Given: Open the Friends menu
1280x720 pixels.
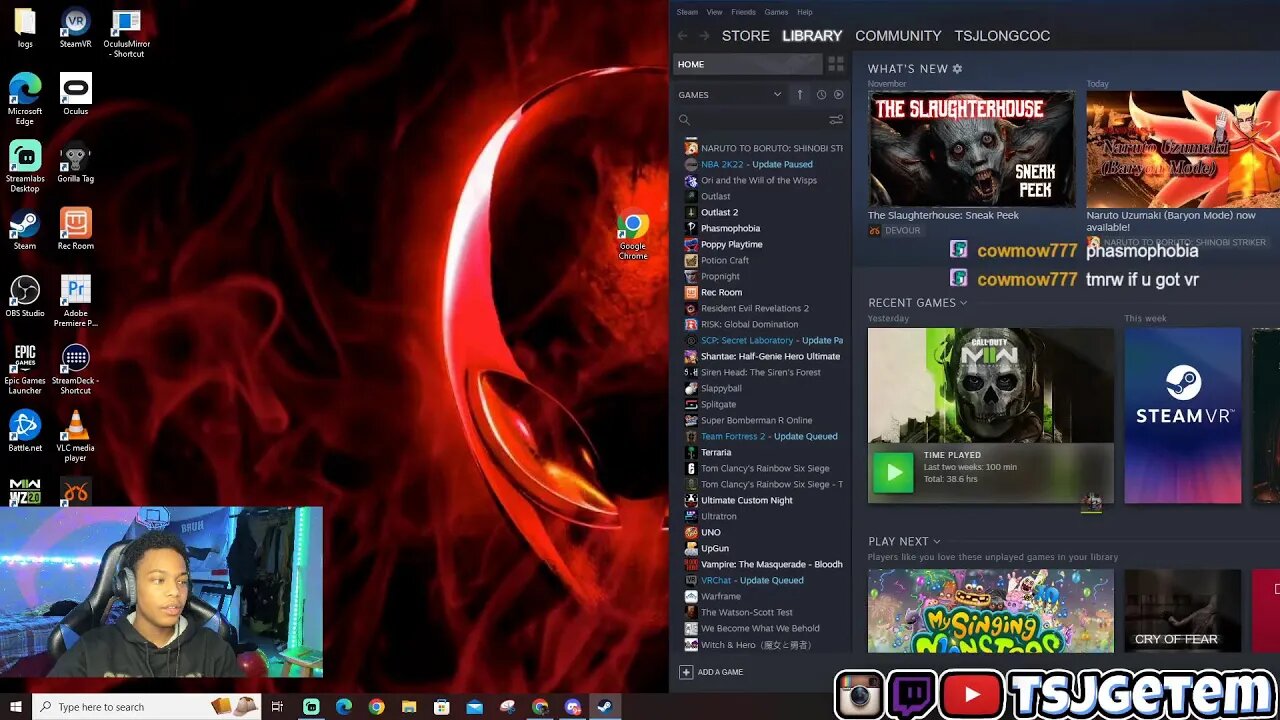Looking at the screenshot, I should (x=743, y=12).
